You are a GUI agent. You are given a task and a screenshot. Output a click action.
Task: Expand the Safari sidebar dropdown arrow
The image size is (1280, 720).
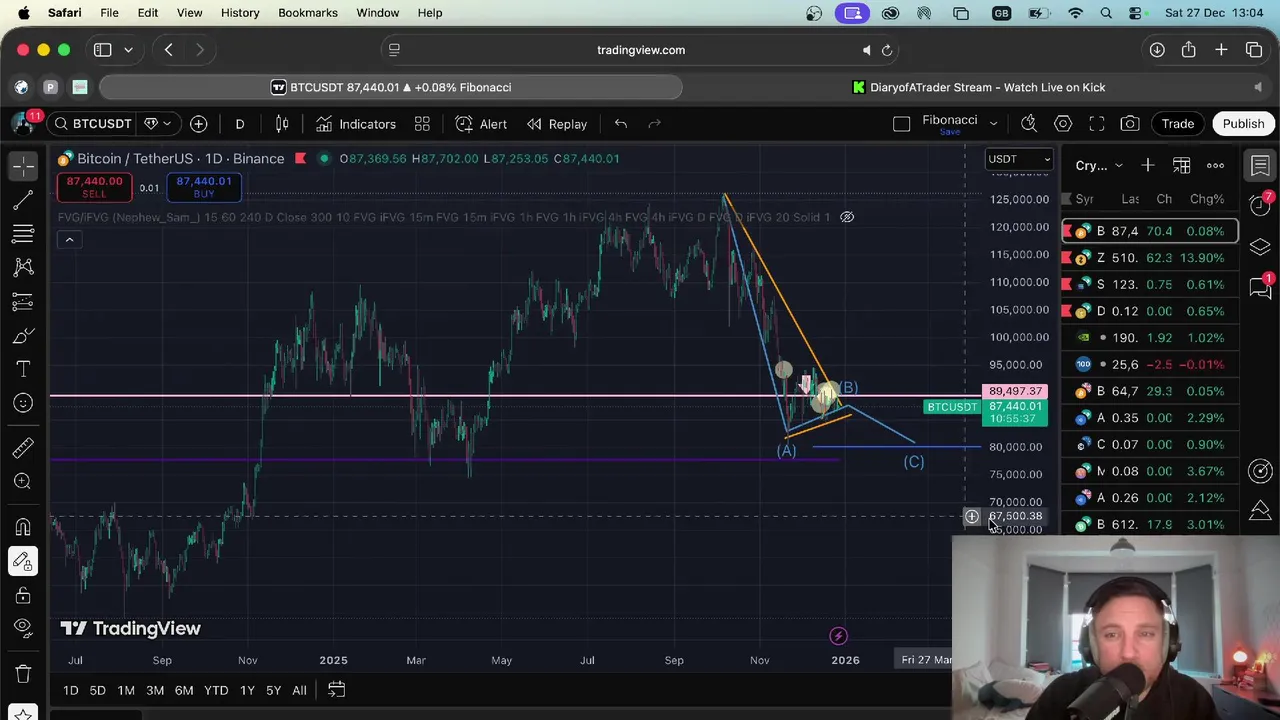coord(128,50)
